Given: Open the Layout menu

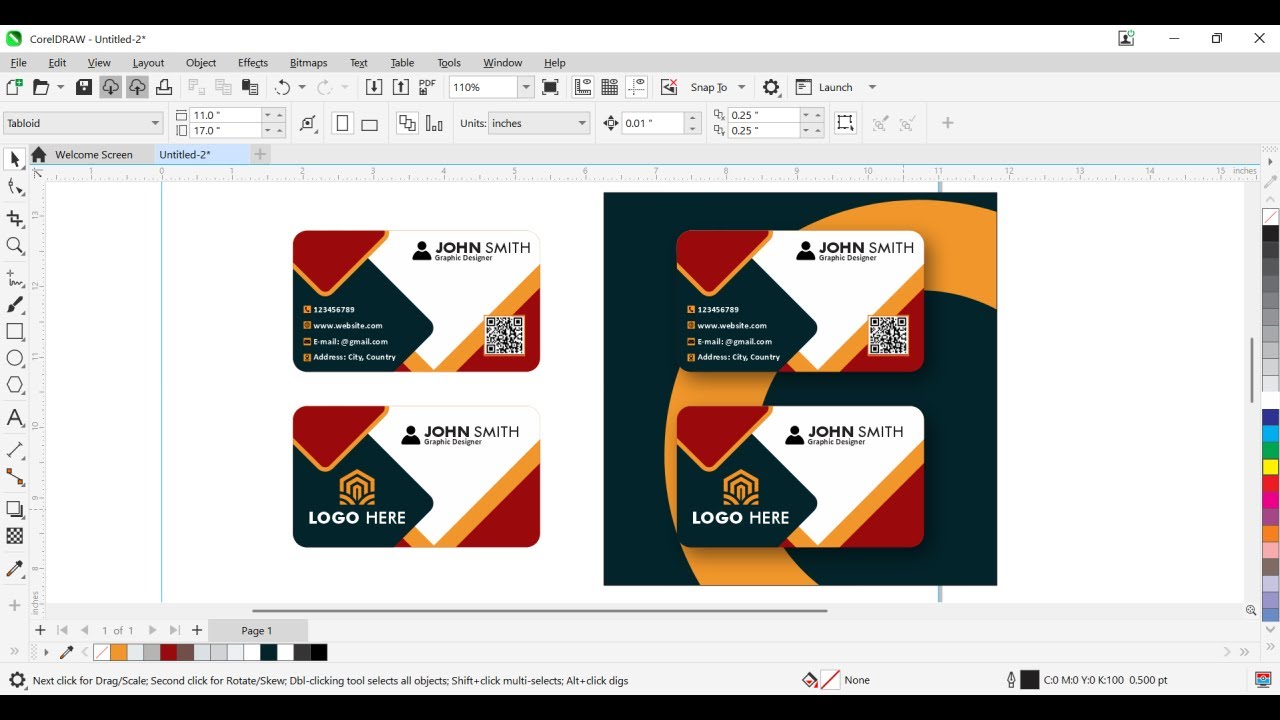Looking at the screenshot, I should 148,62.
